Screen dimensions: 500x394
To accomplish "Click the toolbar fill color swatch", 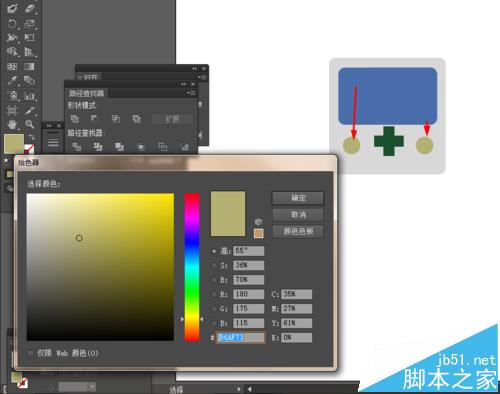I will (14, 144).
